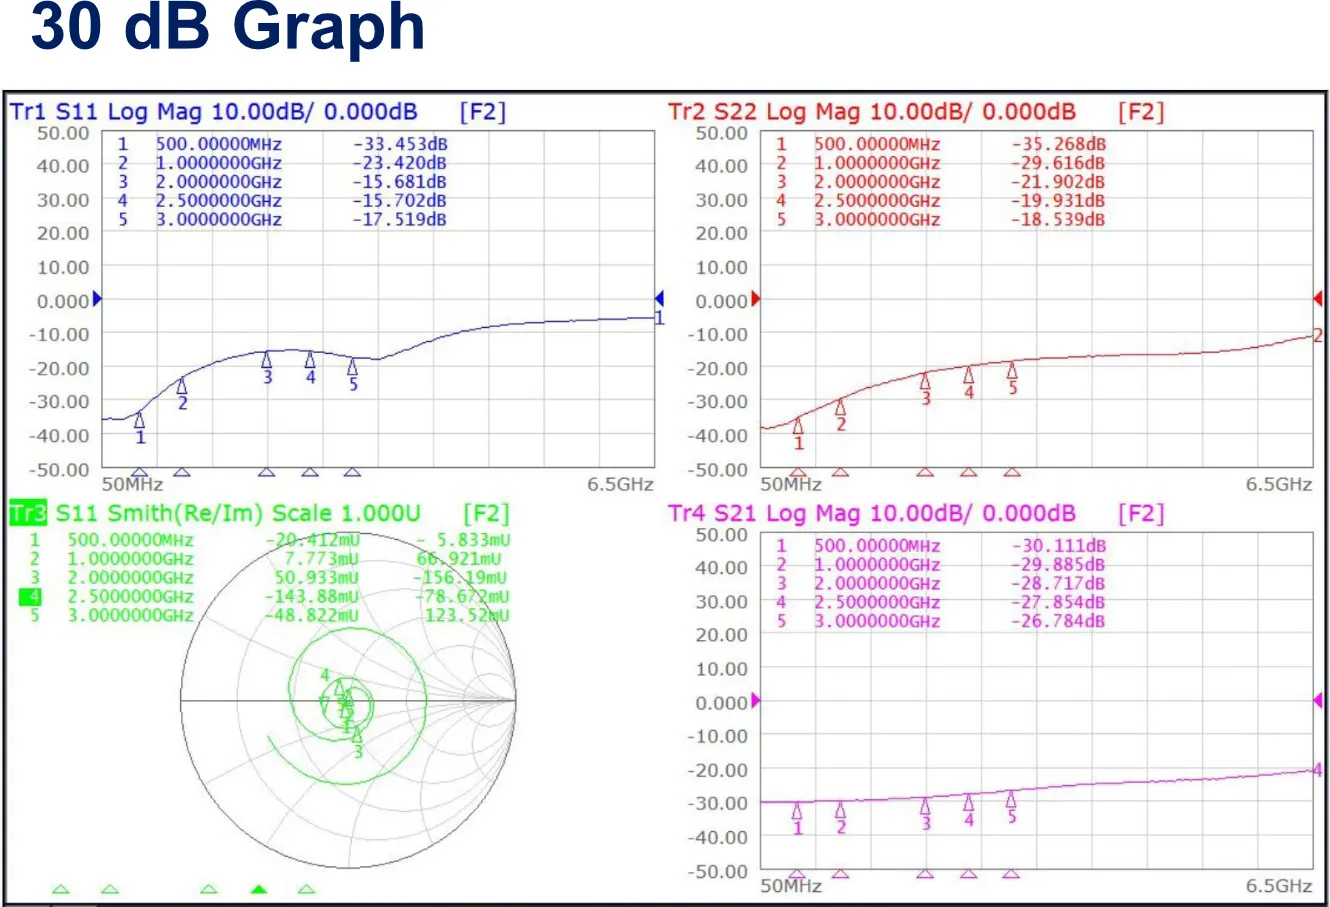The width and height of the screenshot is (1330, 907).
Task: Click the Smith chart readout 123.52mU
Action: click(467, 616)
